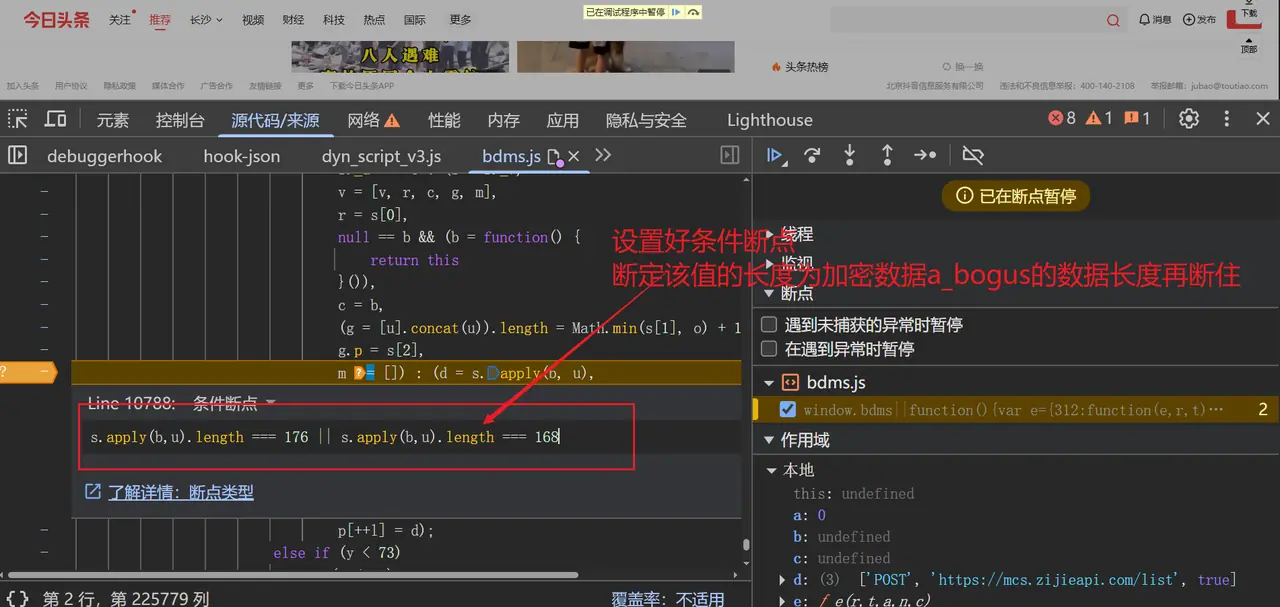Click the Step into function icon
The width and height of the screenshot is (1280, 607).
[849, 155]
